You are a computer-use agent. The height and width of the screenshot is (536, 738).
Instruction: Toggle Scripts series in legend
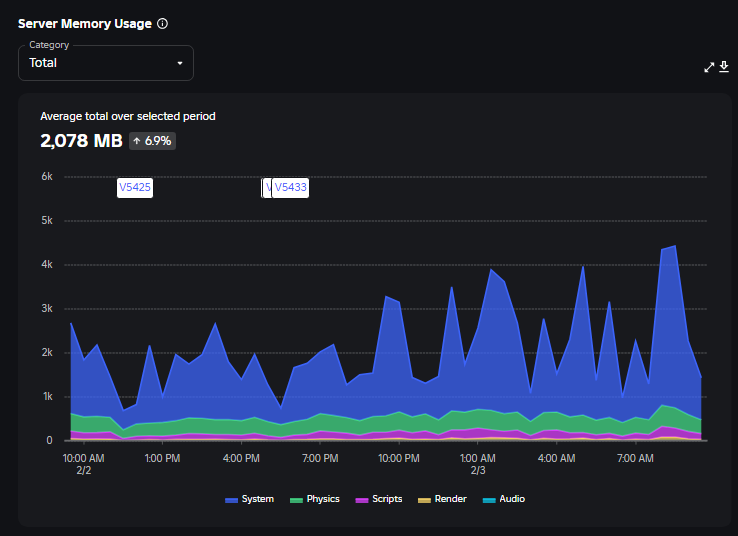tap(379, 499)
